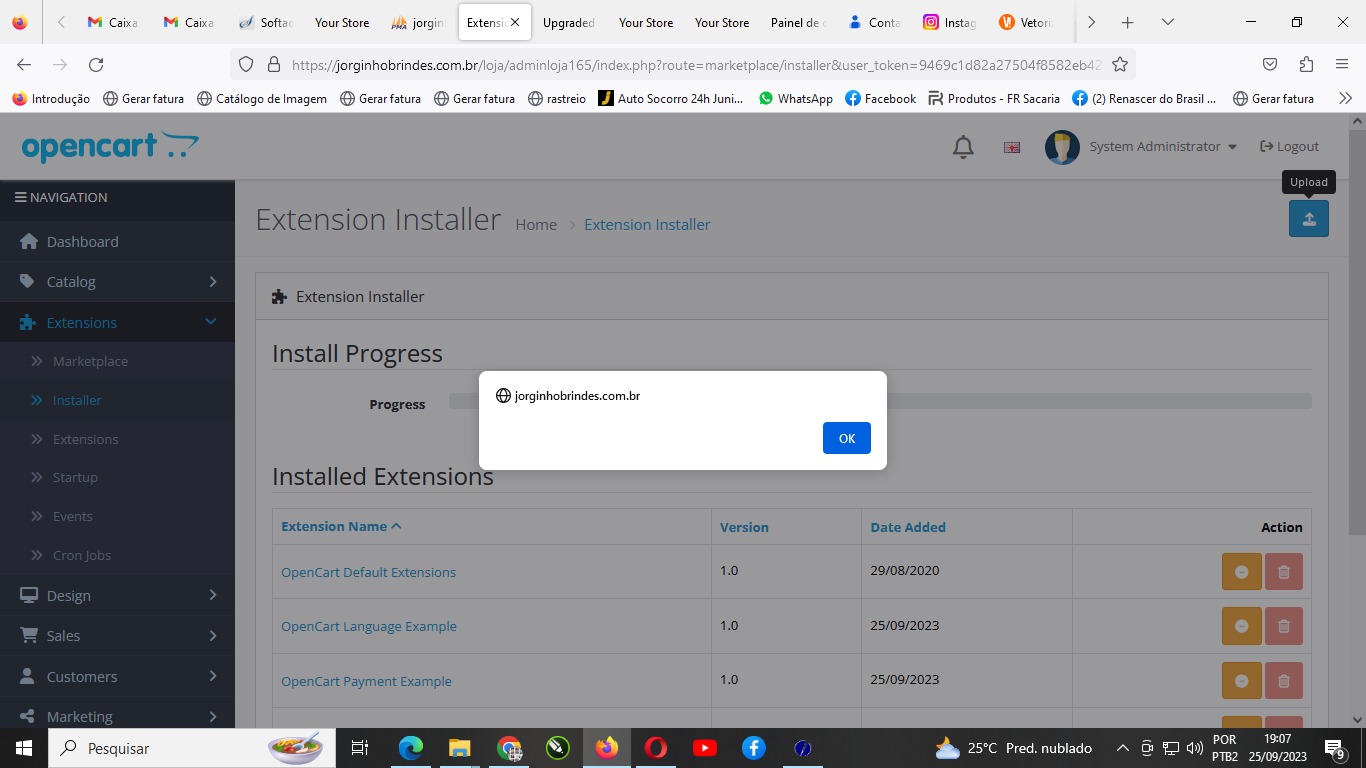1366x768 pixels.
Task: Expand the Catalog menu section
Action: [117, 282]
